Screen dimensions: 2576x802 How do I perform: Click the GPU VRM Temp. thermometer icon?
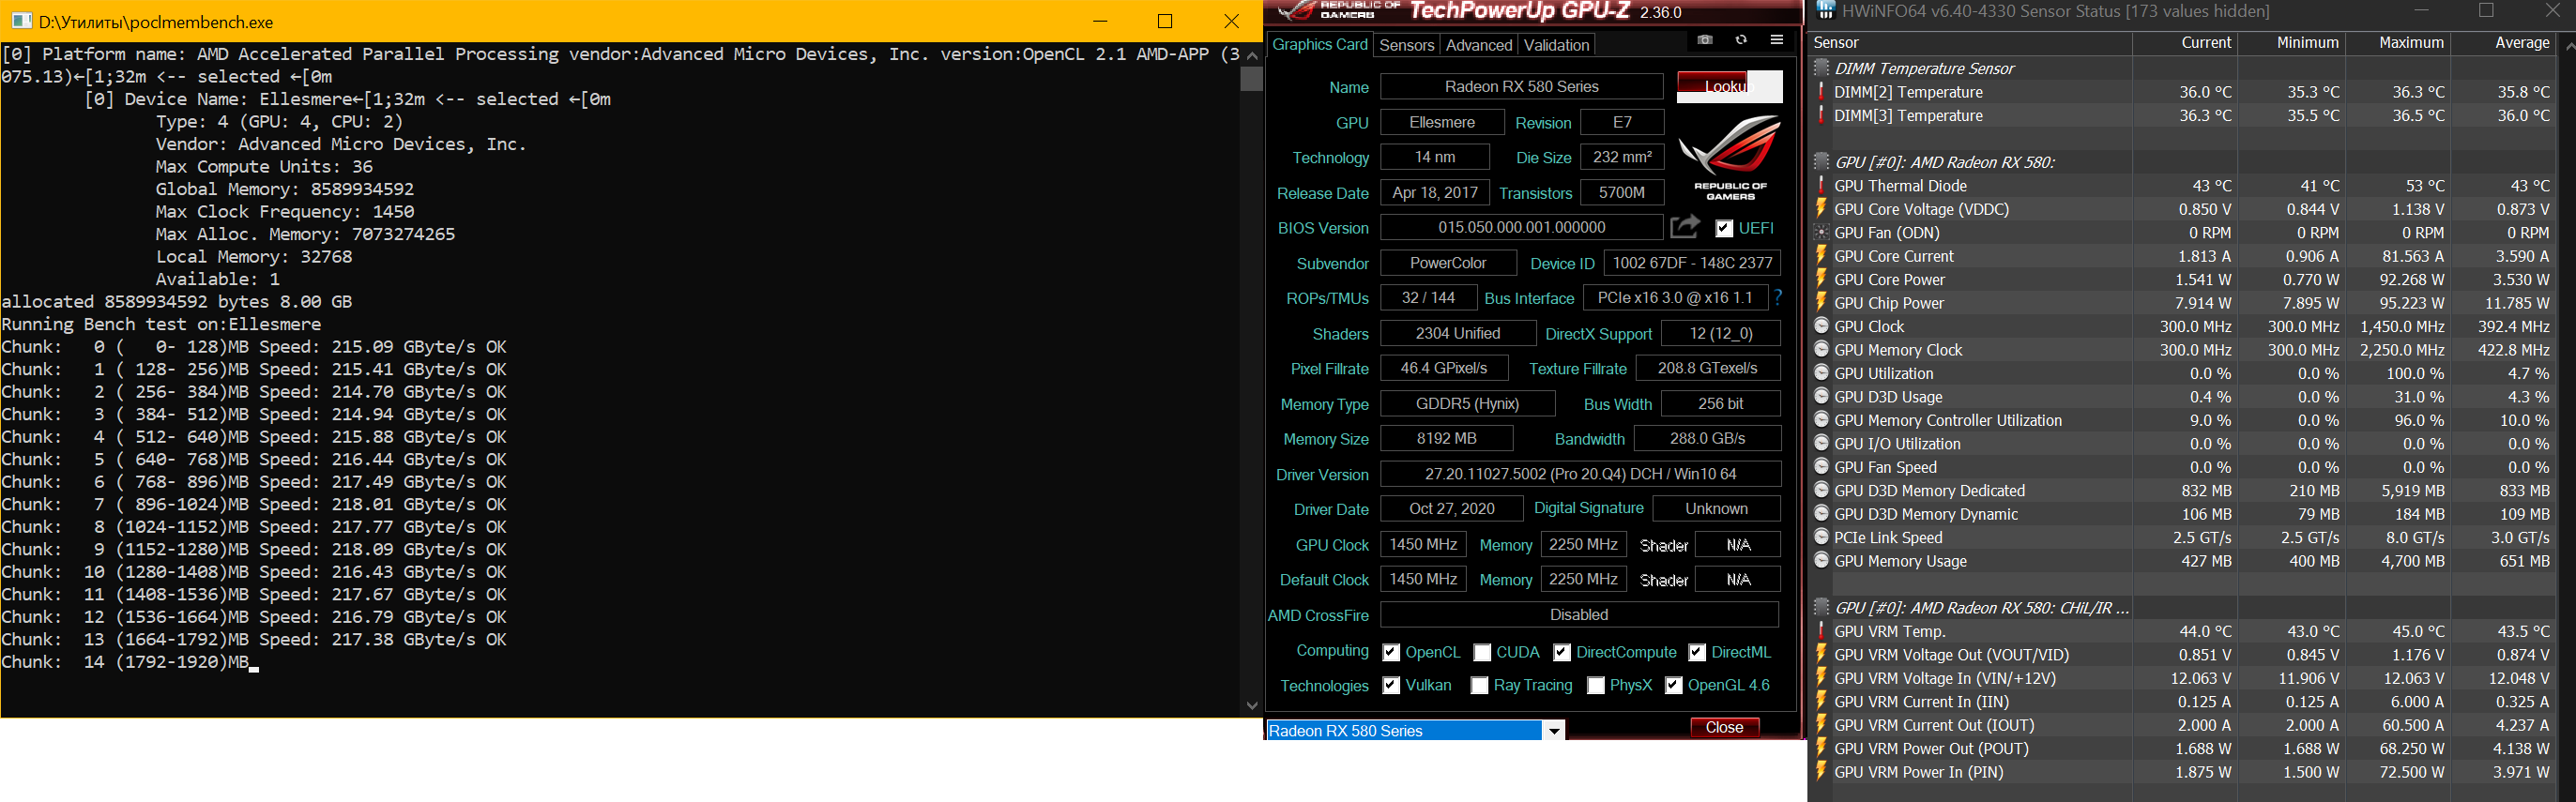click(x=1821, y=631)
